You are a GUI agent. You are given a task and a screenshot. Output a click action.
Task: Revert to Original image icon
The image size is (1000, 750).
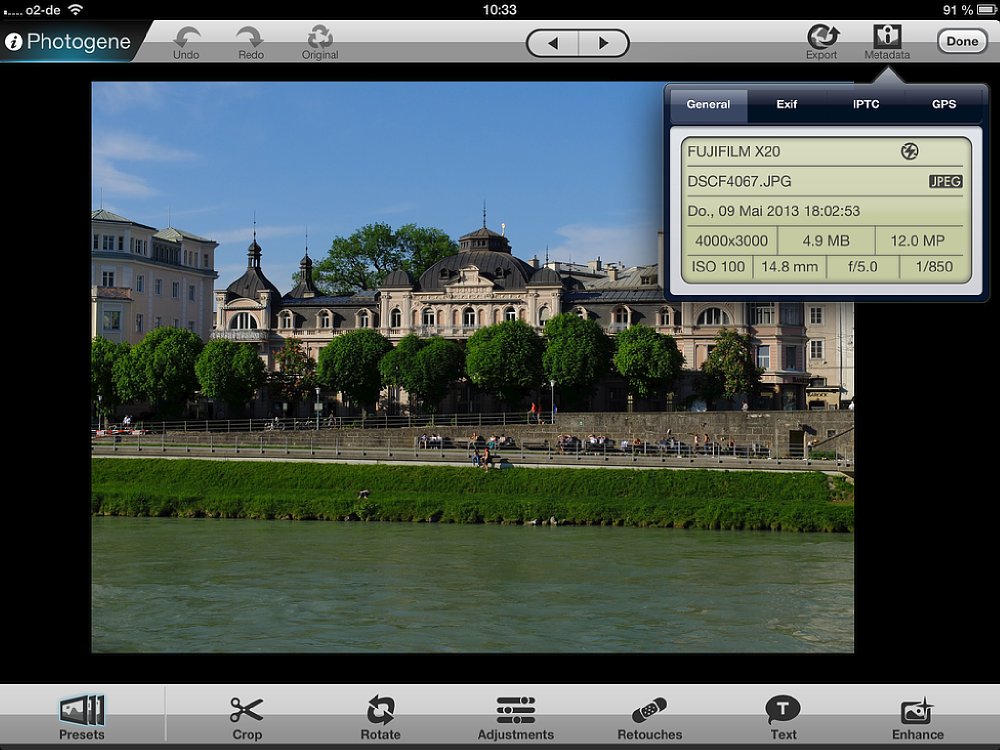coord(320,38)
